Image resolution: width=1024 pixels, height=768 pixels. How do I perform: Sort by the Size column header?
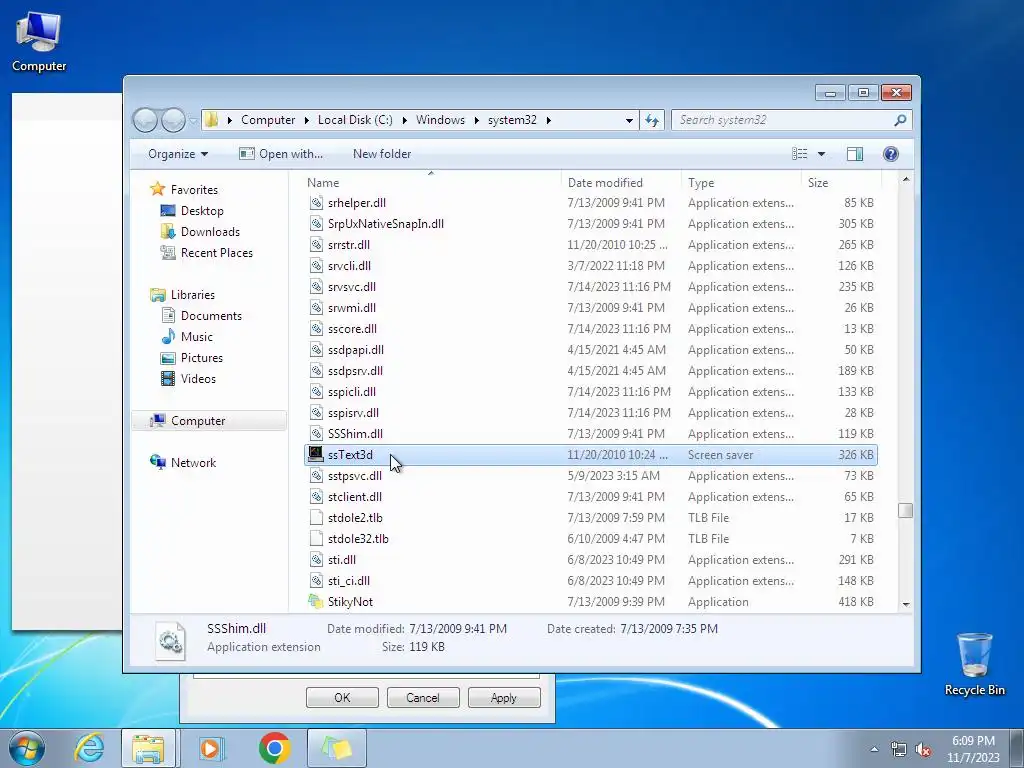point(841,183)
